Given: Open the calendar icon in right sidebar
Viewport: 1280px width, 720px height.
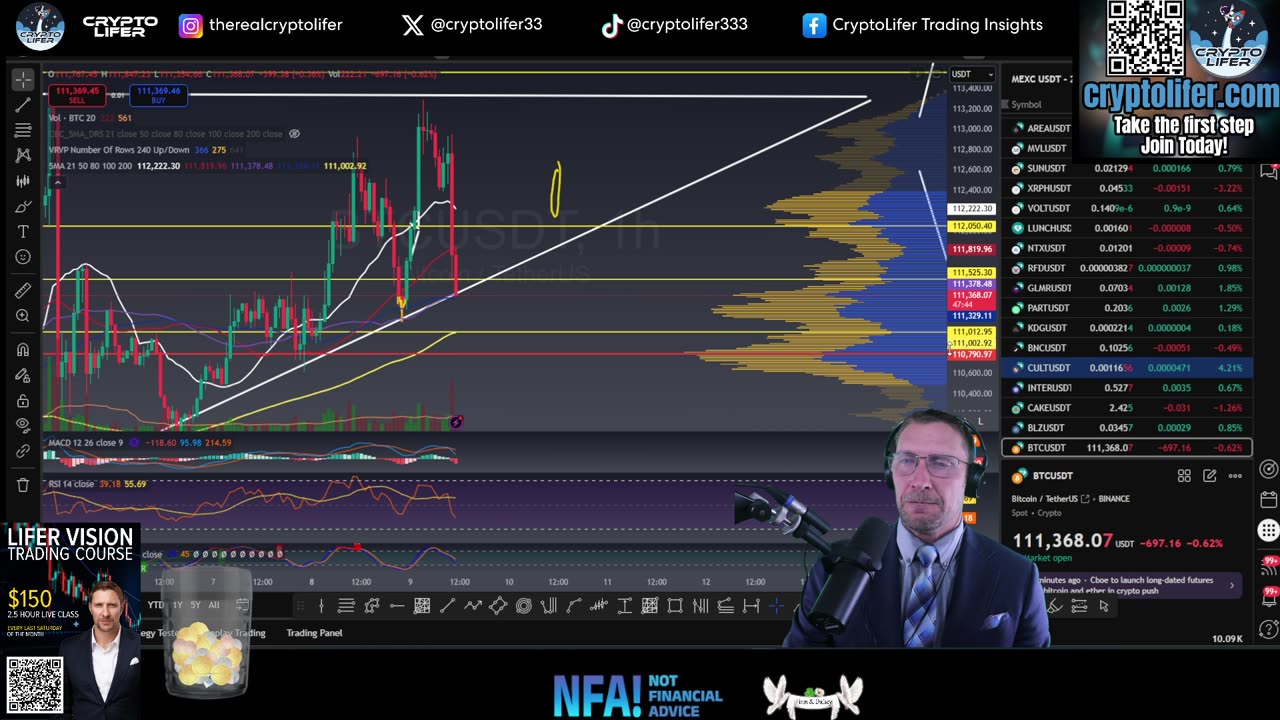Looking at the screenshot, I should coord(1268,500).
